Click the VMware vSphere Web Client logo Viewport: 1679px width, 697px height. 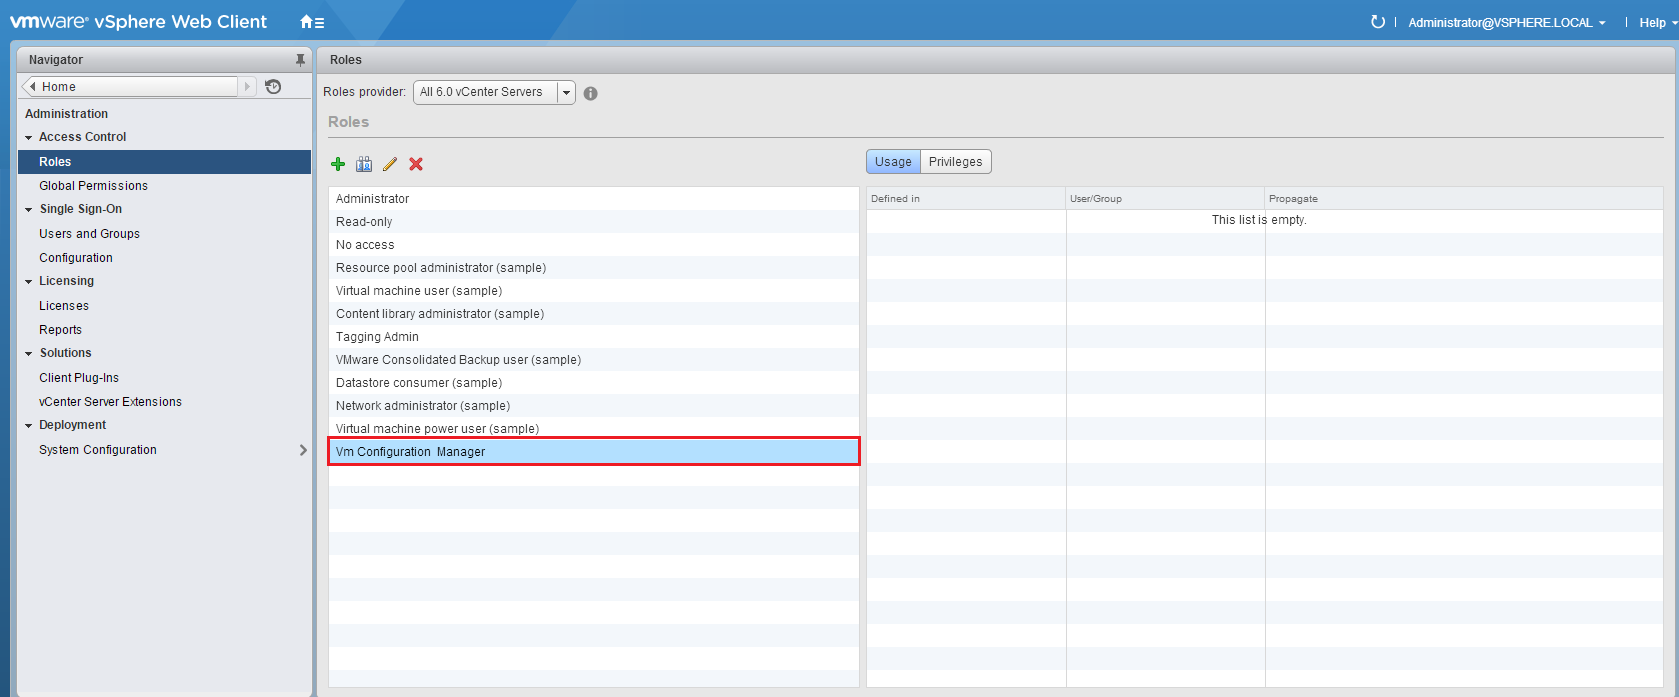point(138,22)
